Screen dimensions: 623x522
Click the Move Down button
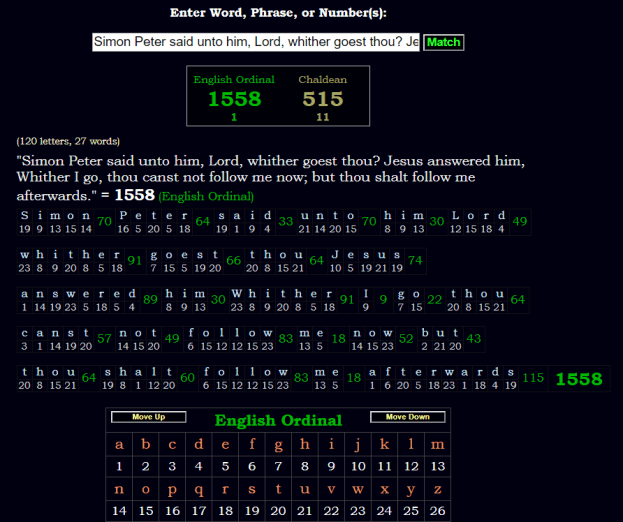point(406,417)
